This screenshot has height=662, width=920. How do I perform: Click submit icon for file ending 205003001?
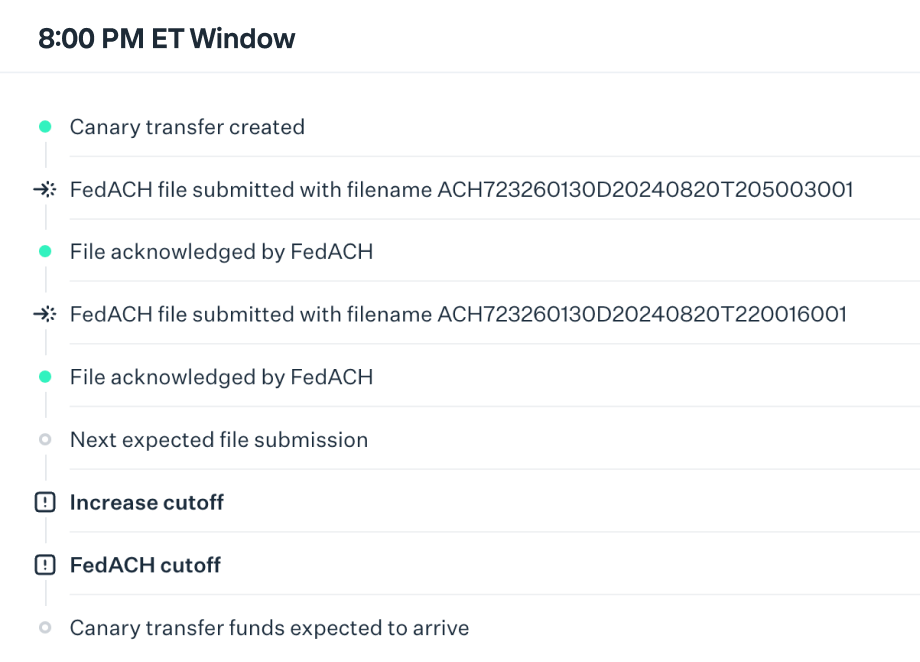(x=45, y=189)
